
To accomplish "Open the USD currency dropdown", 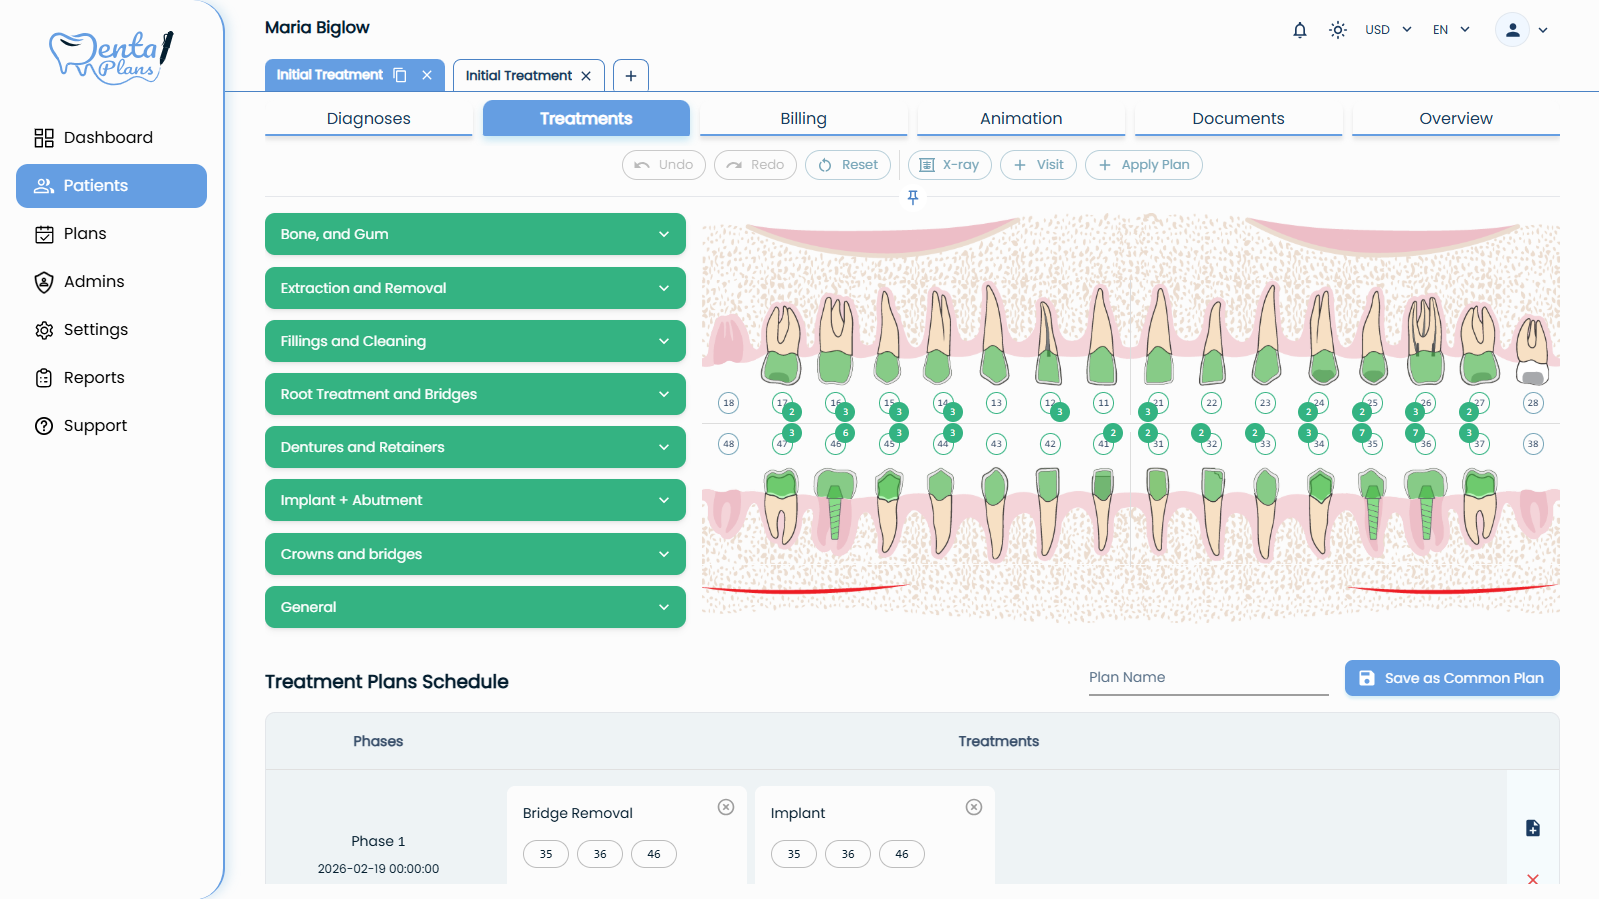I will [x=1388, y=30].
